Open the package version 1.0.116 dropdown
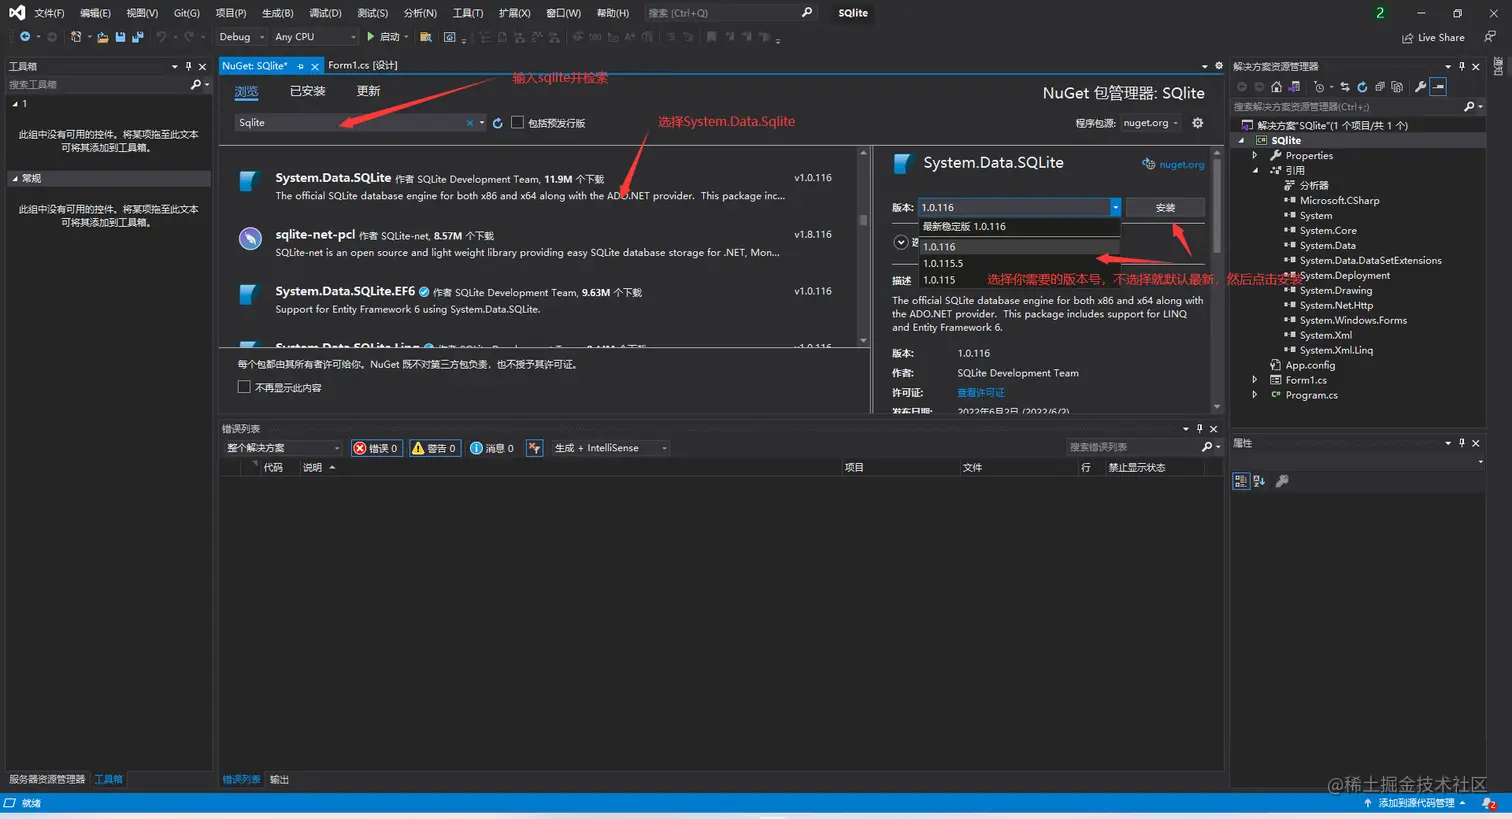Screen dimensions: 1512x819 click(x=1019, y=207)
